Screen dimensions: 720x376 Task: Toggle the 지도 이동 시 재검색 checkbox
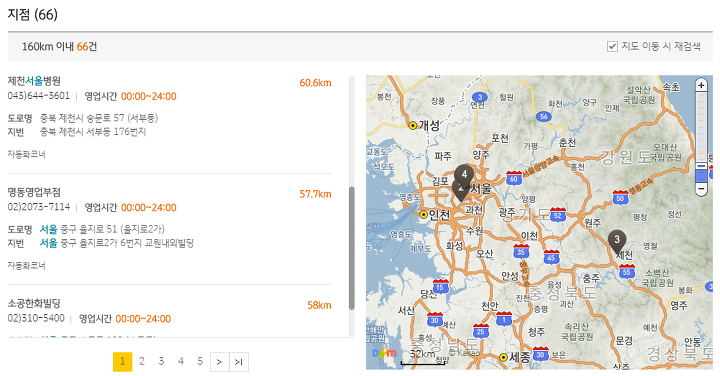(612, 46)
